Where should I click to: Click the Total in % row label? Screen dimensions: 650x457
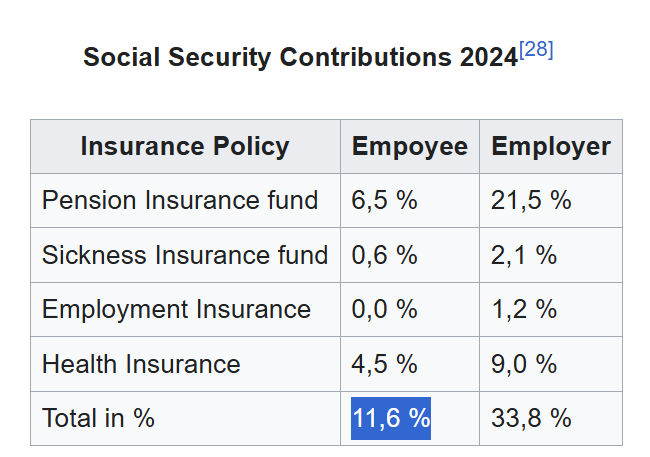(98, 418)
